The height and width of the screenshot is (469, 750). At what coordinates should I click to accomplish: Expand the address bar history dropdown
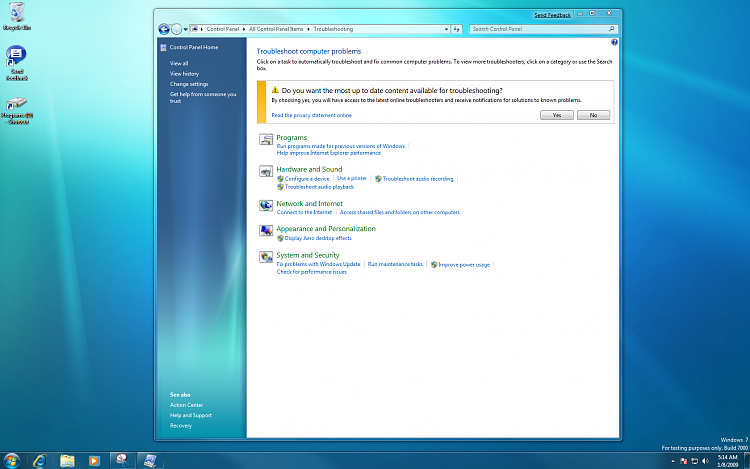446,29
